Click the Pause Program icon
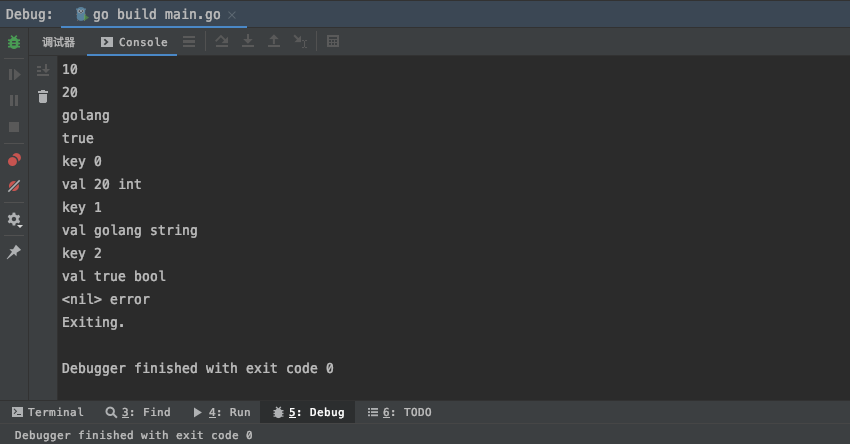This screenshot has height=444, width=850. tap(14, 101)
